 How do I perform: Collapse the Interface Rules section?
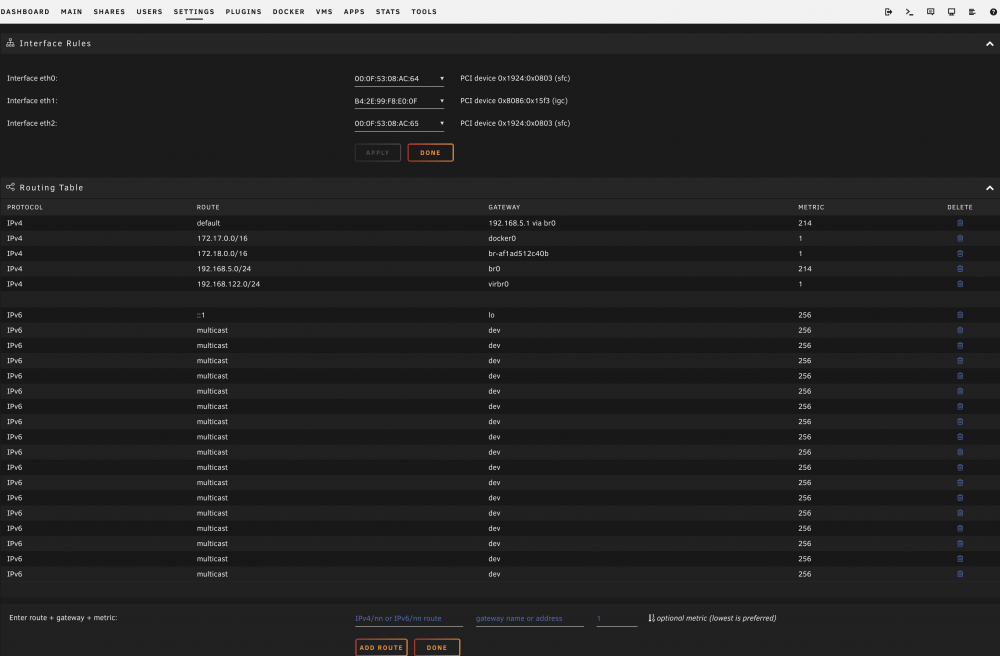(989, 44)
